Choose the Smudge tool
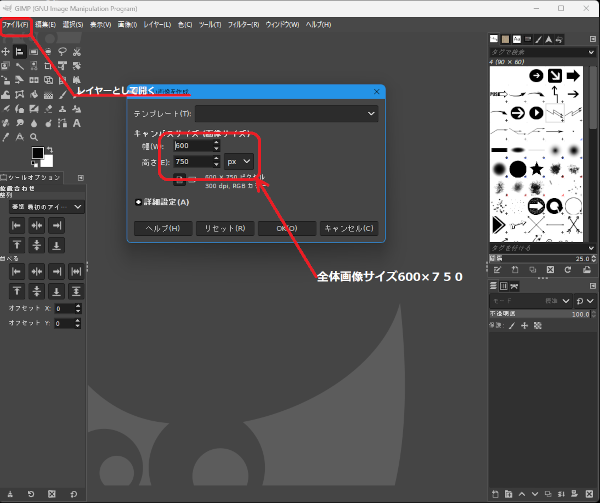The image size is (600, 503). tap(20, 123)
